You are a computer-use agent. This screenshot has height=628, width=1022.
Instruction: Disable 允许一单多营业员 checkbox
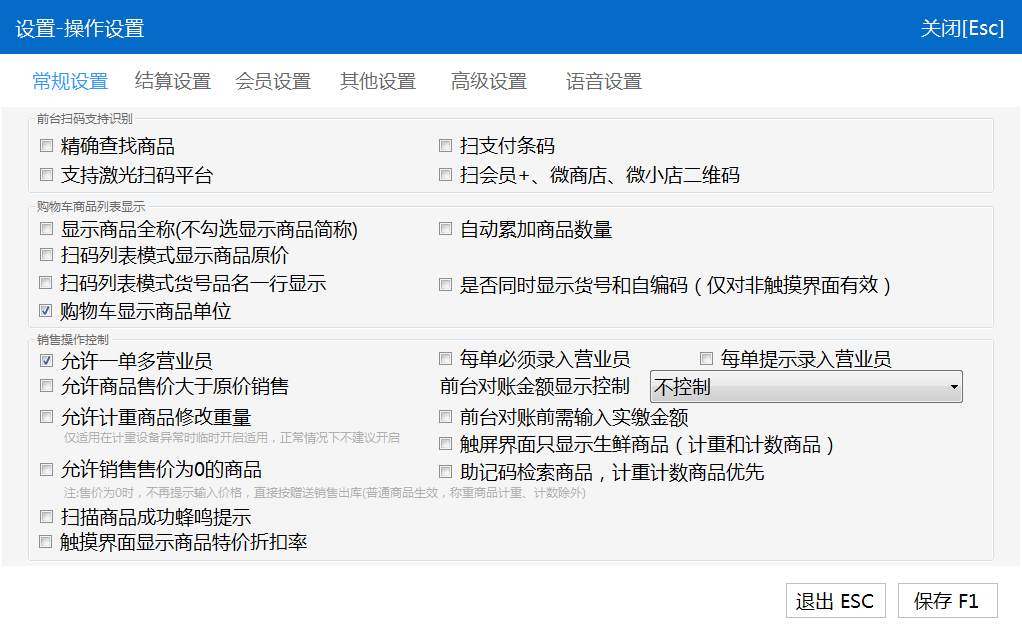[46, 360]
